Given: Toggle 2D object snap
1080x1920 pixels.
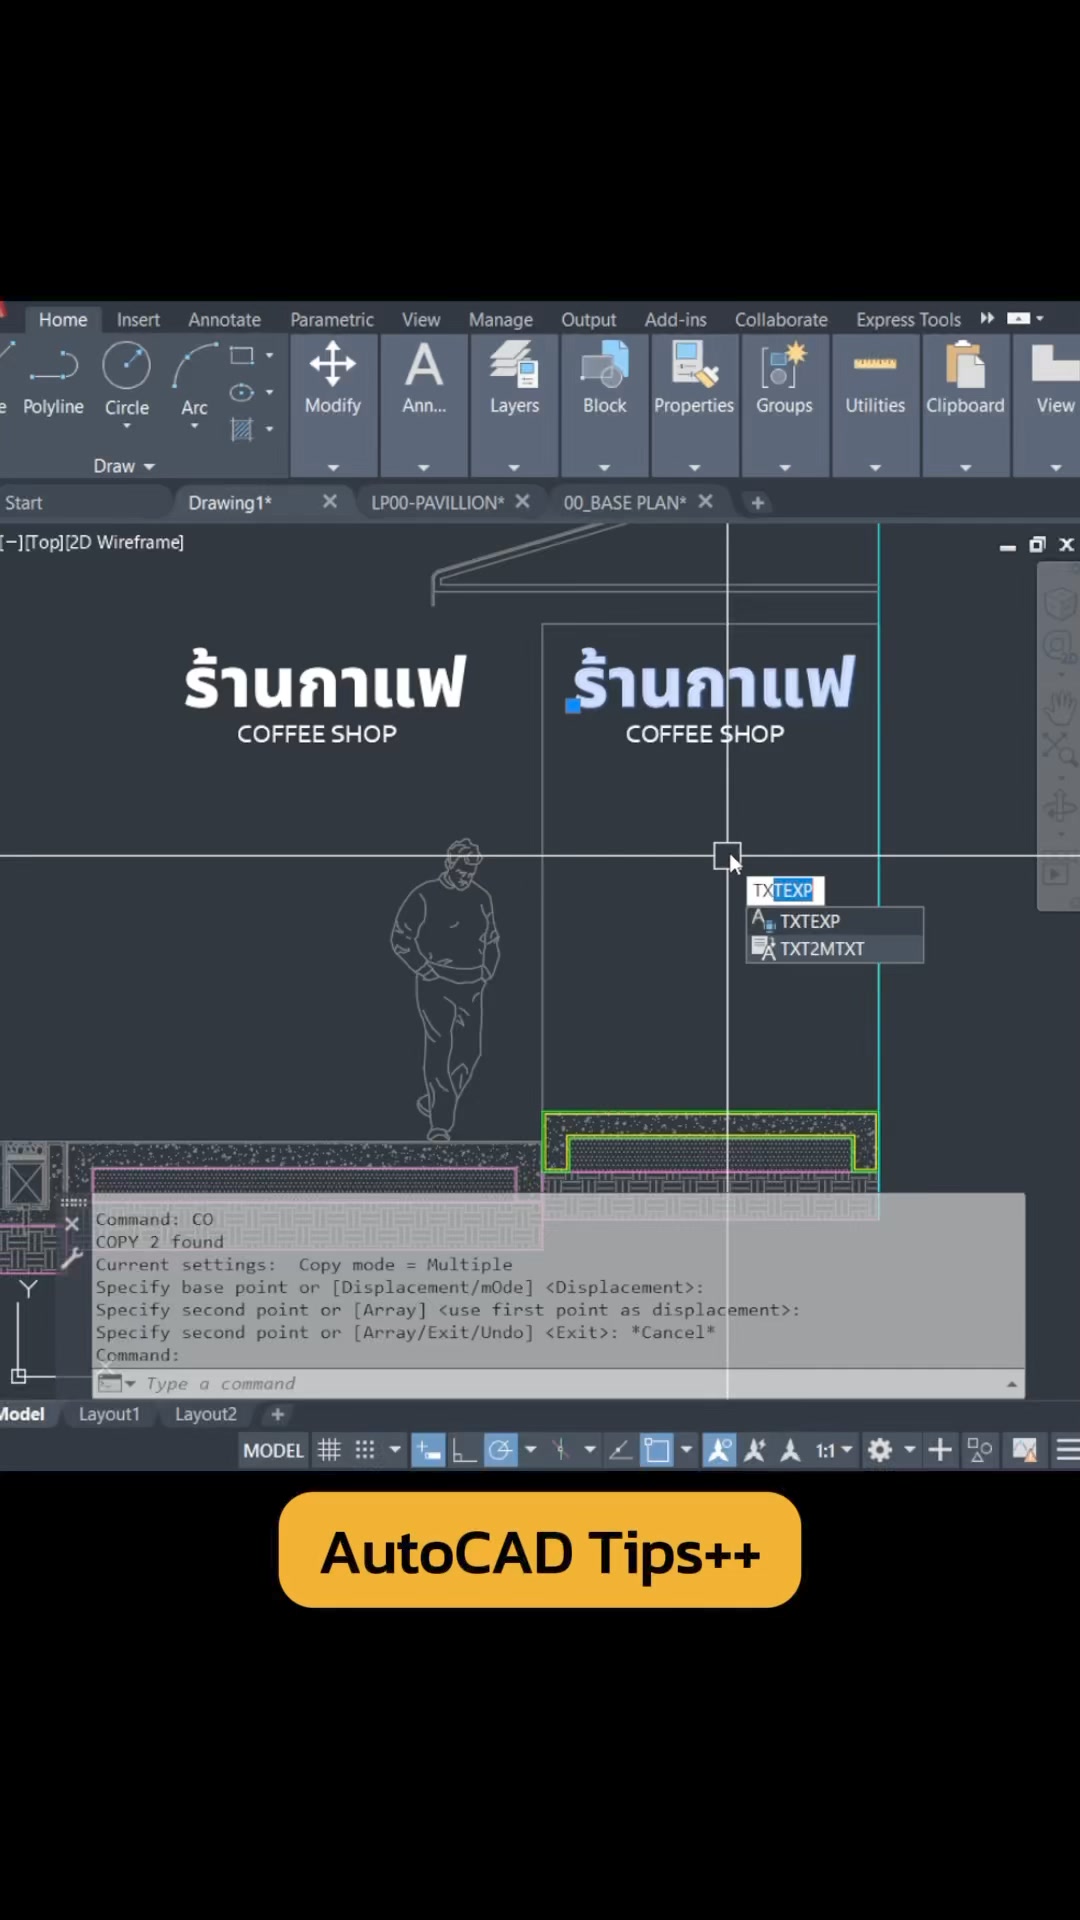Looking at the screenshot, I should point(657,1450).
